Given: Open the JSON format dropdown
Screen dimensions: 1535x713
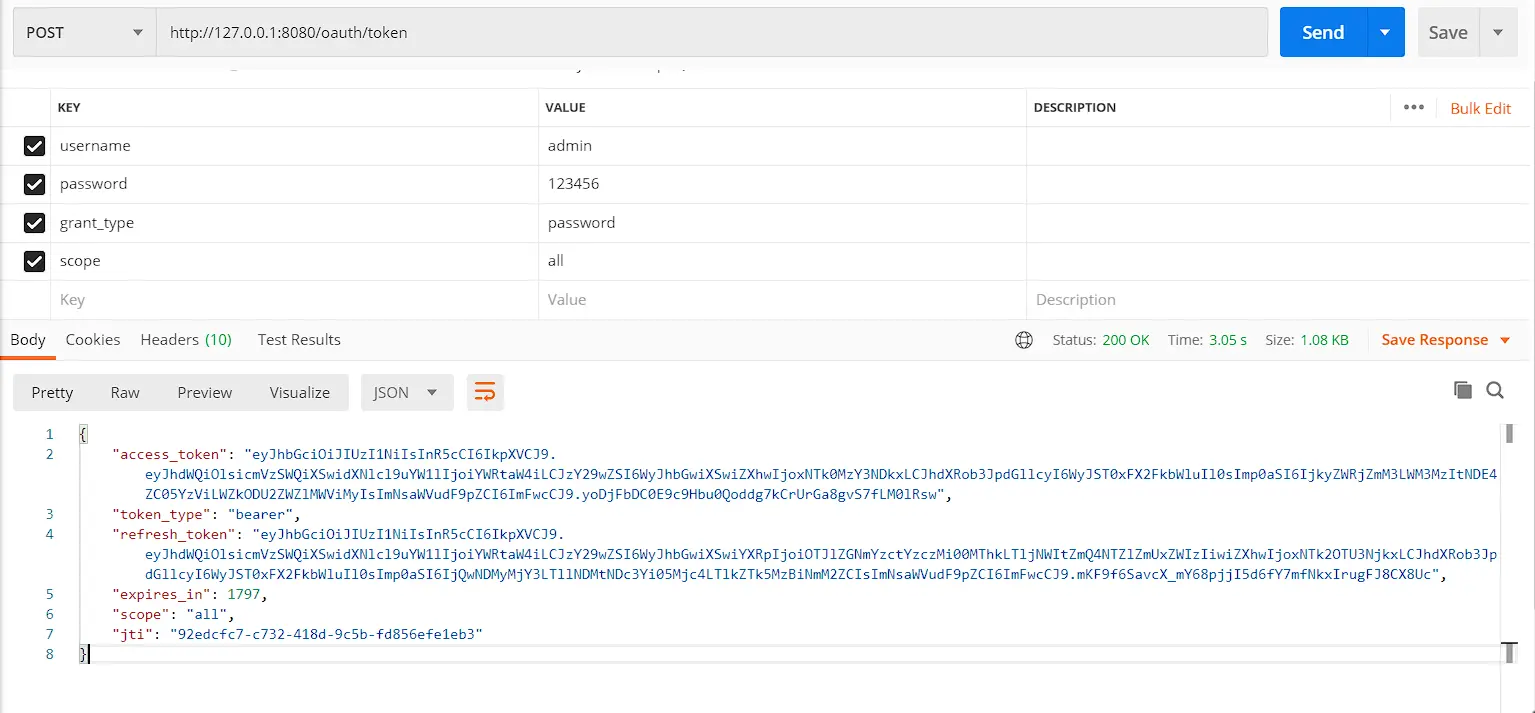Looking at the screenshot, I should (407, 392).
